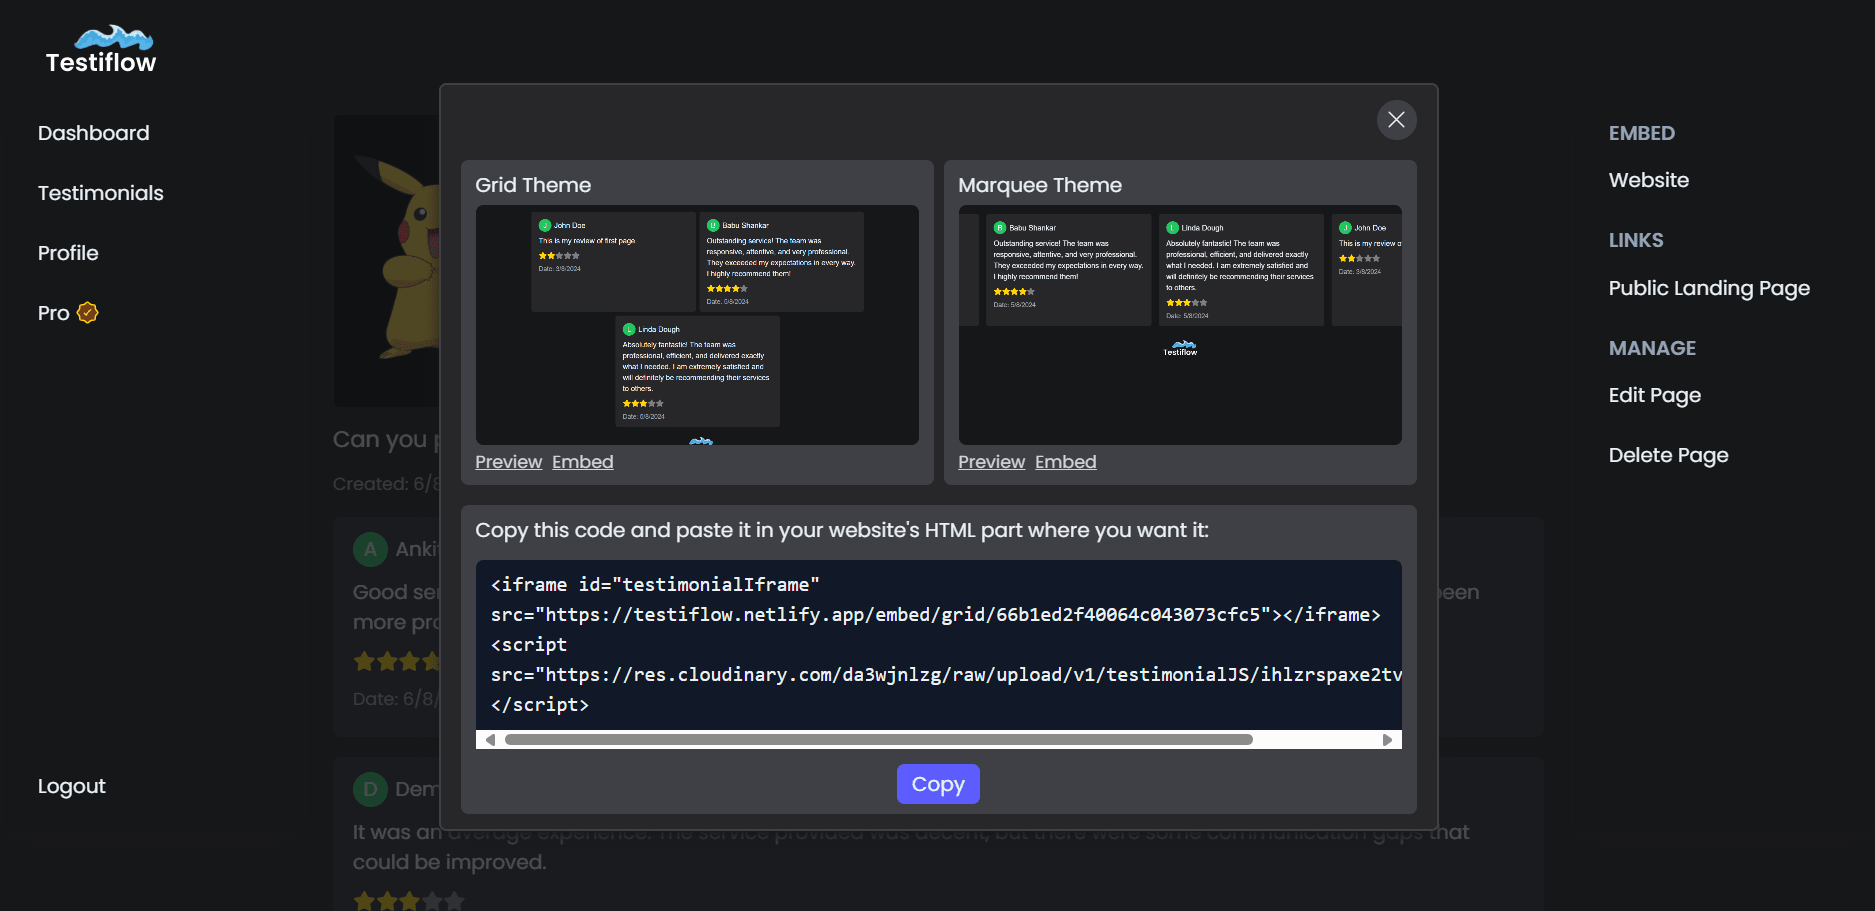Choose Edit Page under Manage
Screen dimensions: 1875x911
(x=1655, y=395)
